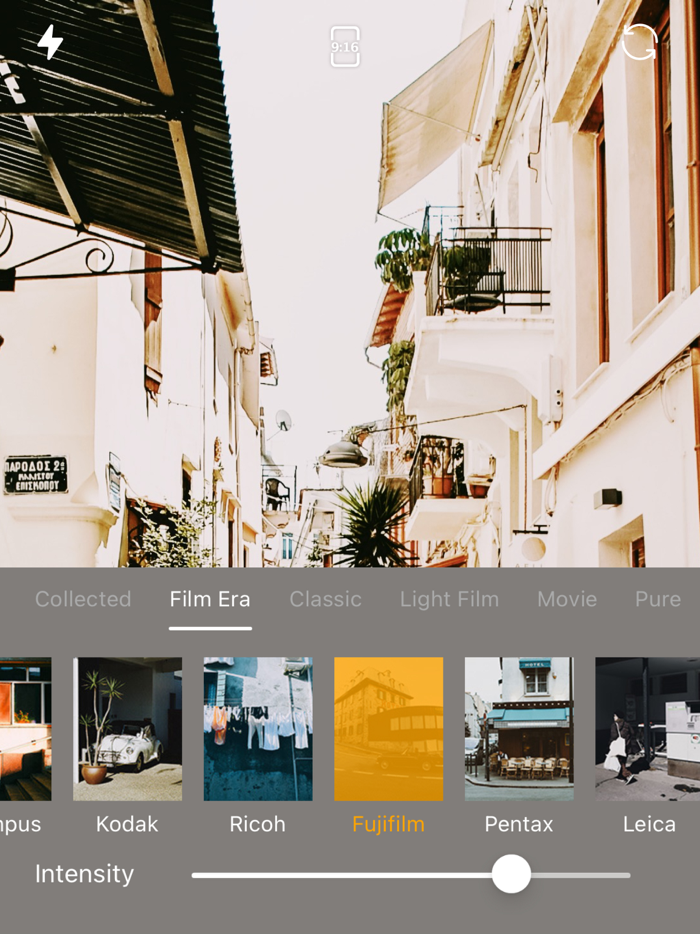
Task: Choose the Ricoh filter thumbnail
Action: [258, 728]
